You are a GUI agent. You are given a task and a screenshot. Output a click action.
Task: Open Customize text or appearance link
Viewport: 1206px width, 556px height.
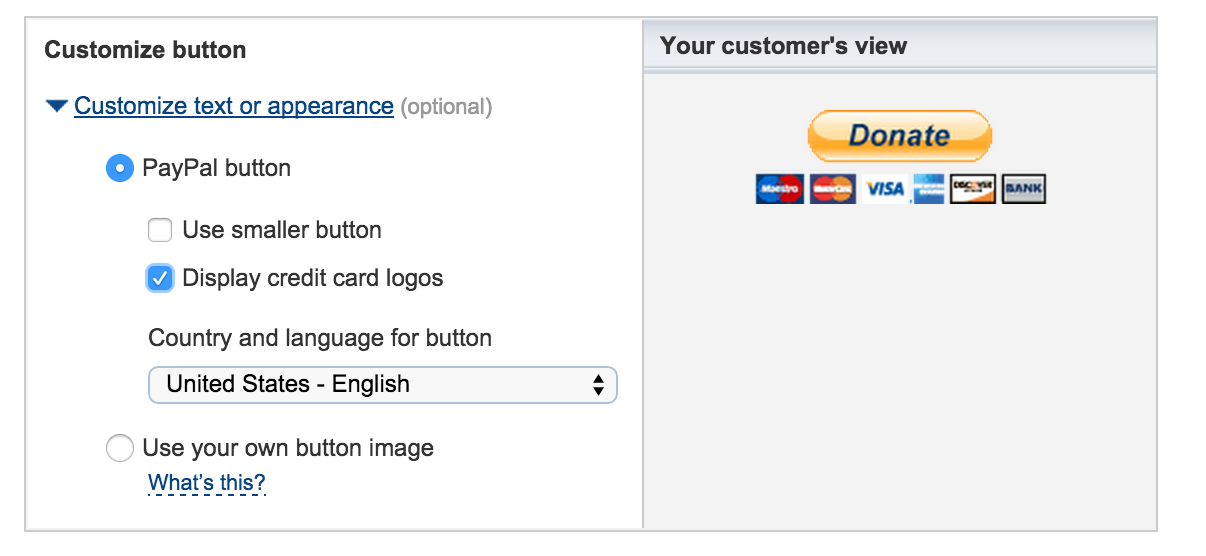pos(233,106)
